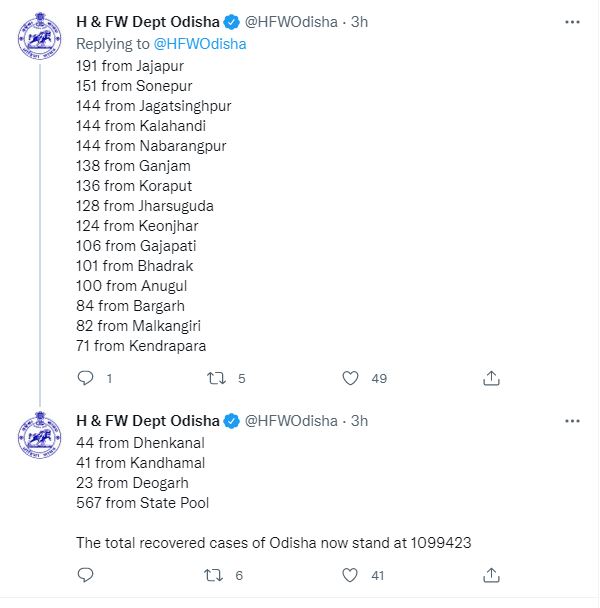The image size is (600, 608).
Task: Click the second tweet's profile avatar
Action: (40, 436)
